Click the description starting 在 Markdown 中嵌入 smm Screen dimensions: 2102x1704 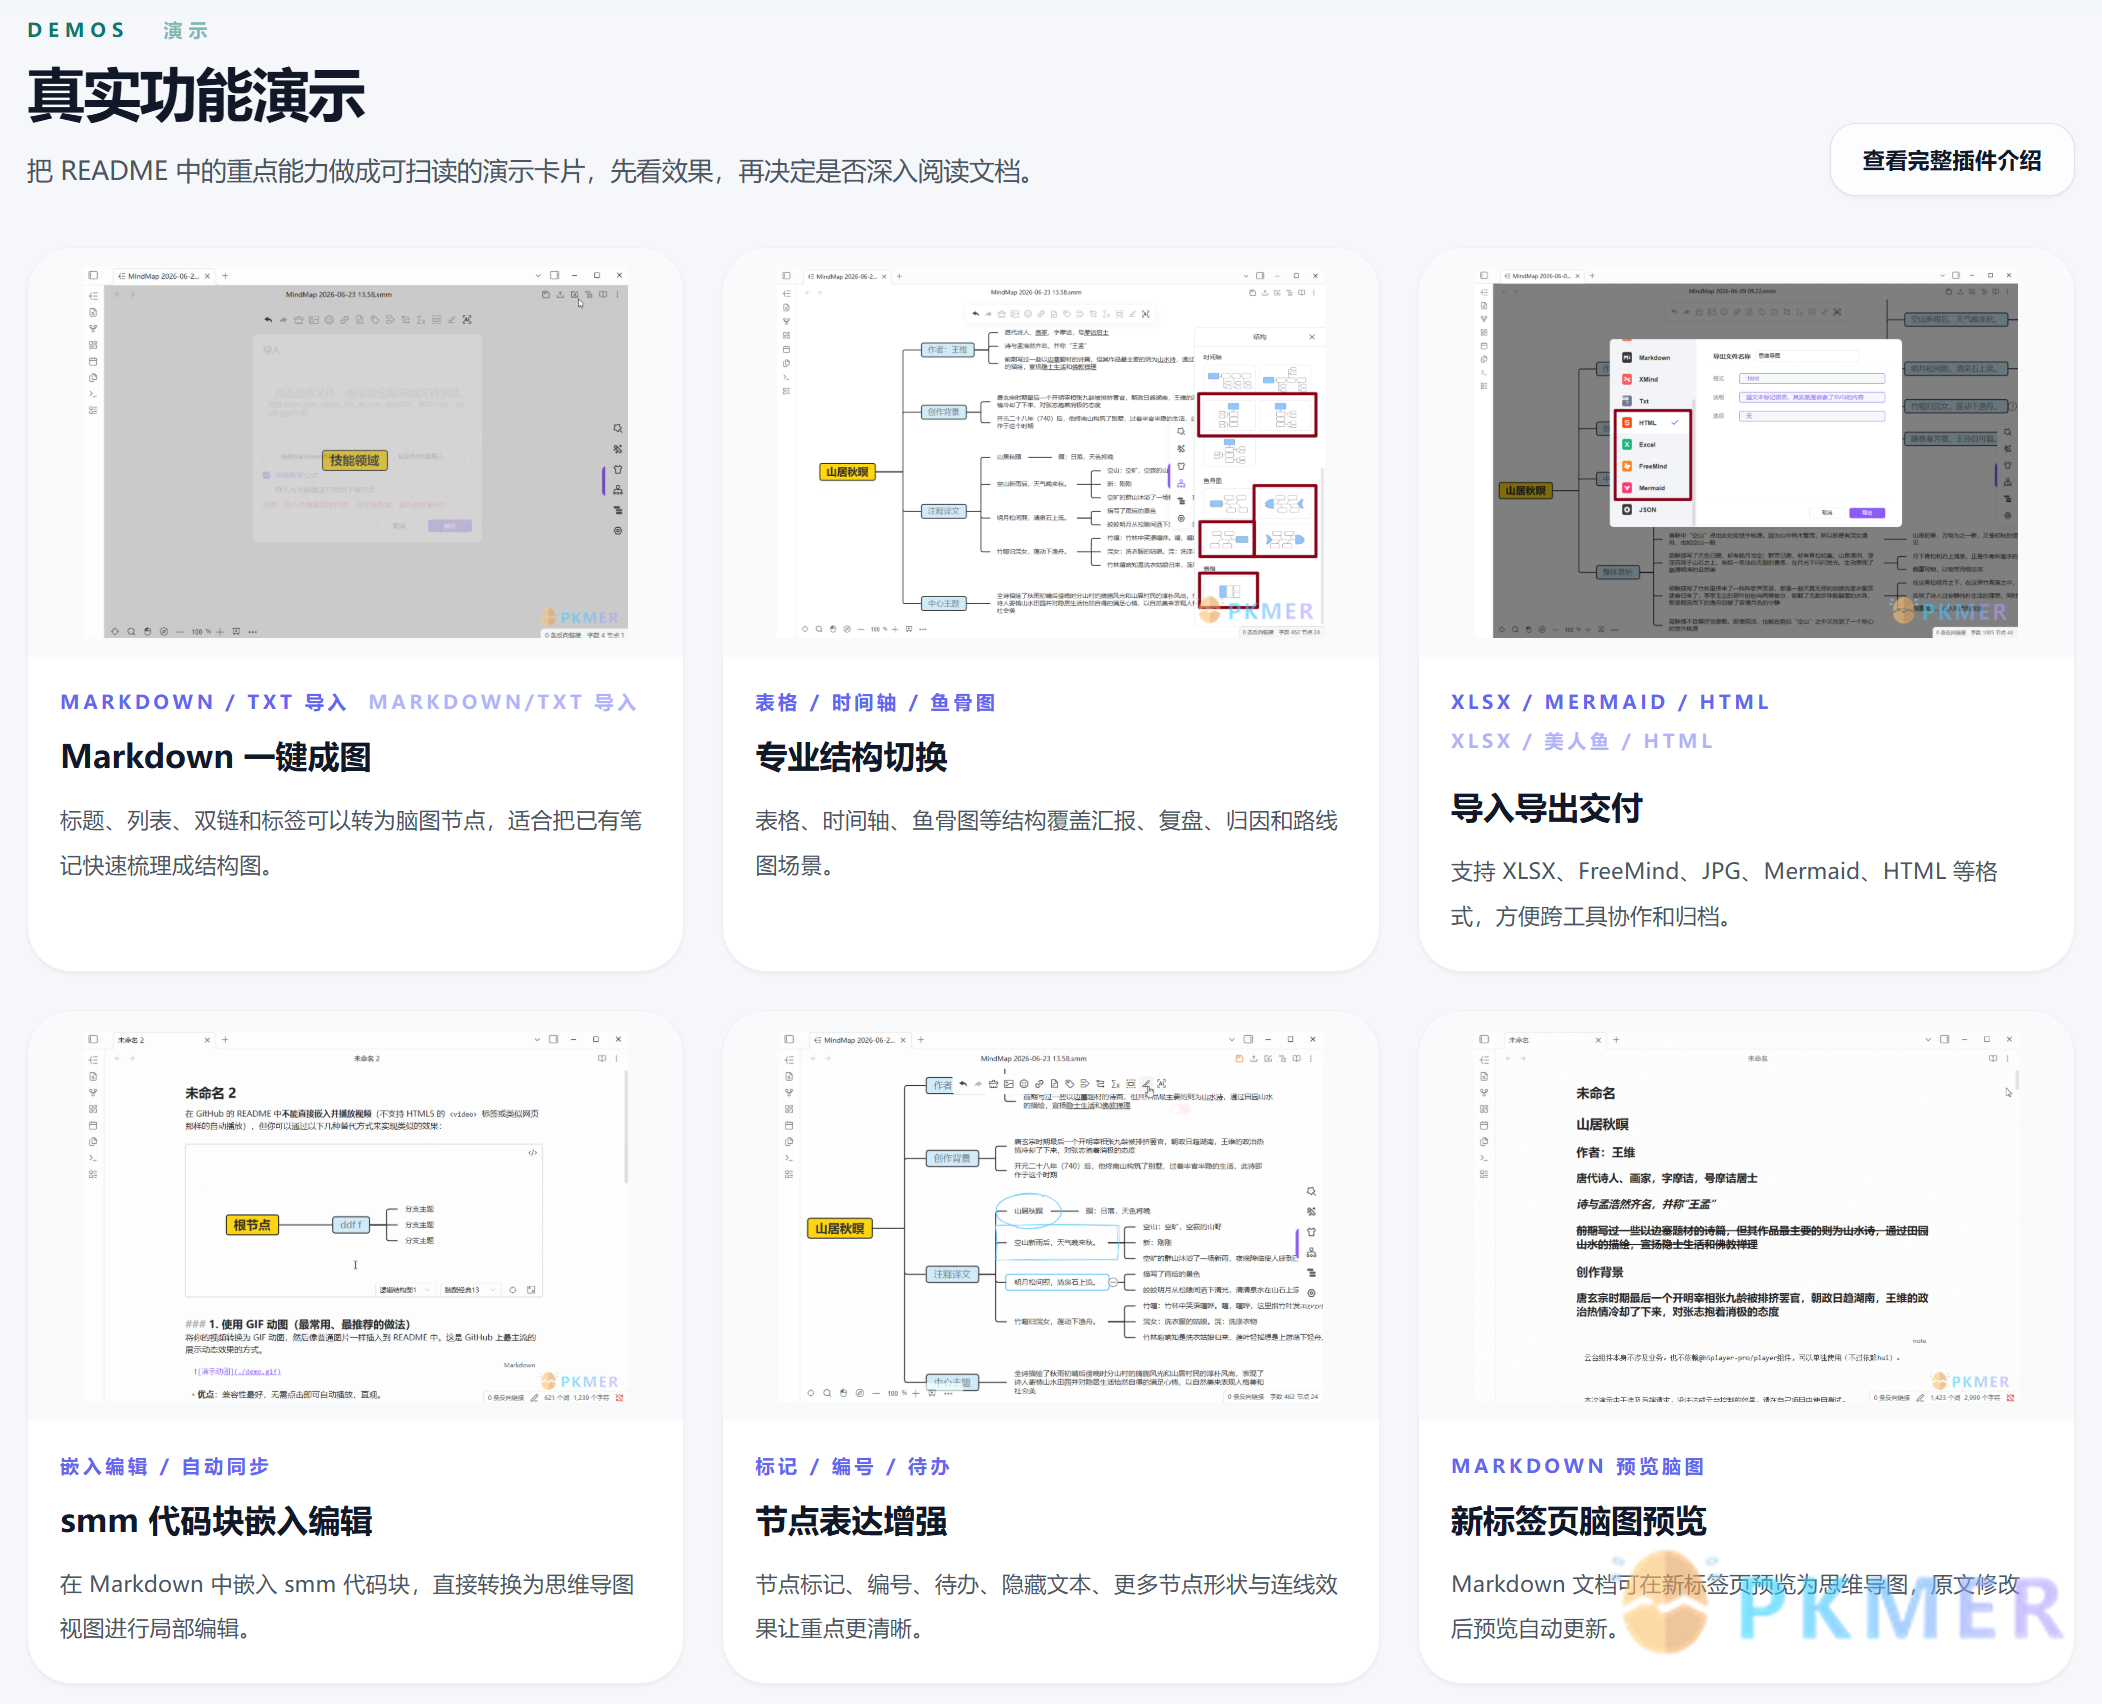(347, 1606)
